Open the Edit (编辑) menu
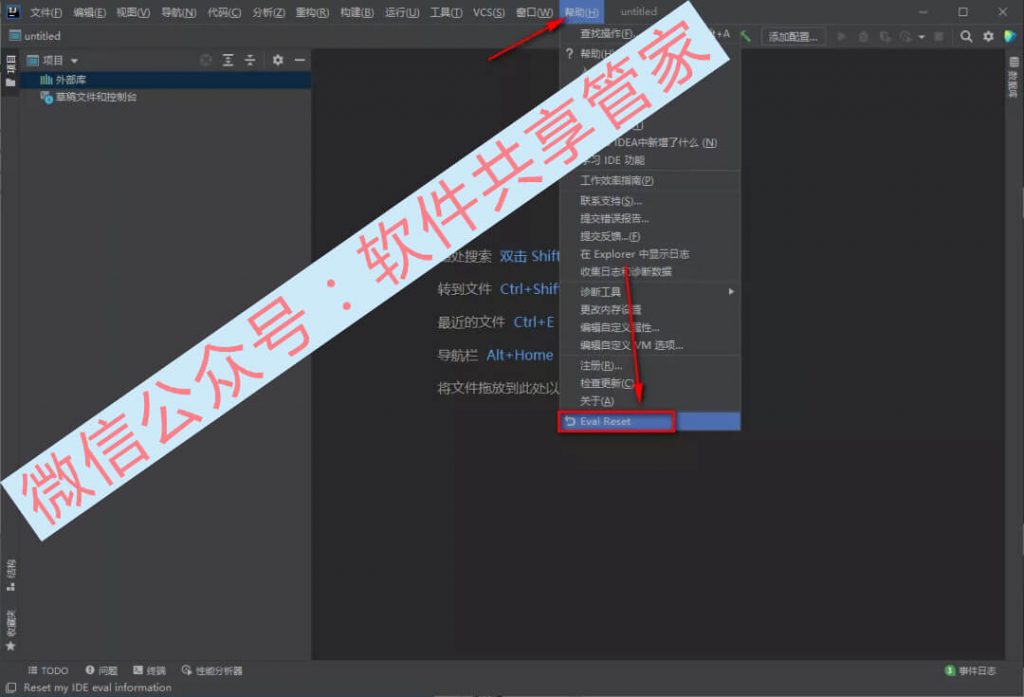 tap(89, 12)
